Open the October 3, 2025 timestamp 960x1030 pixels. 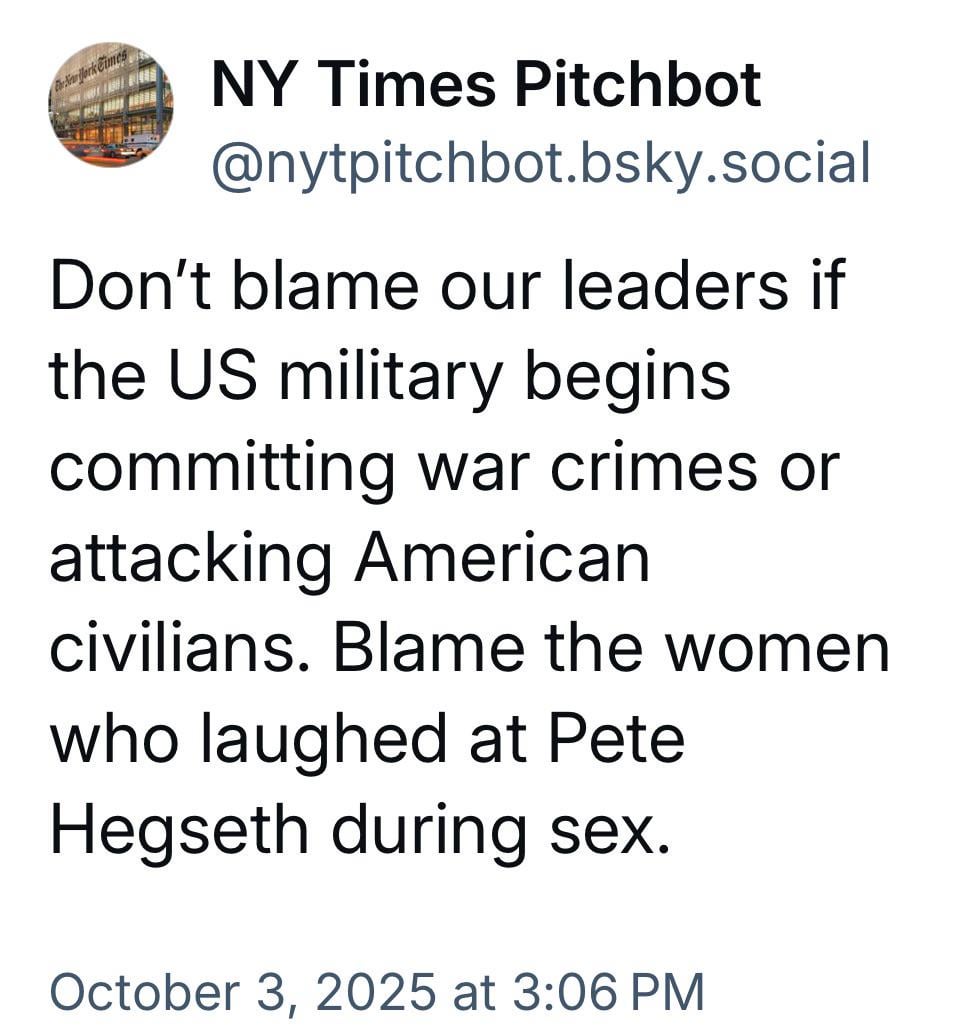376,991
